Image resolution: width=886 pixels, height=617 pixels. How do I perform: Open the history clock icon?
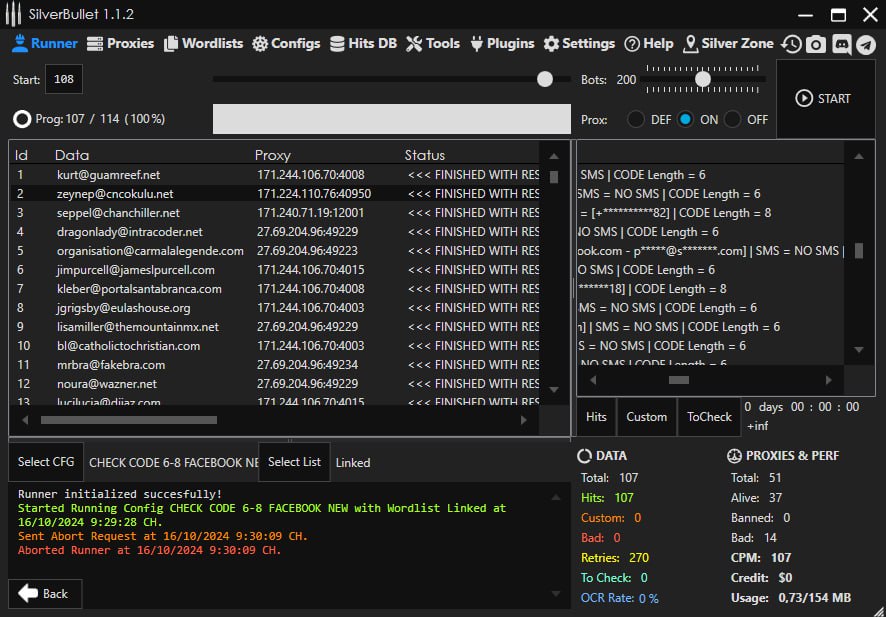(x=791, y=44)
